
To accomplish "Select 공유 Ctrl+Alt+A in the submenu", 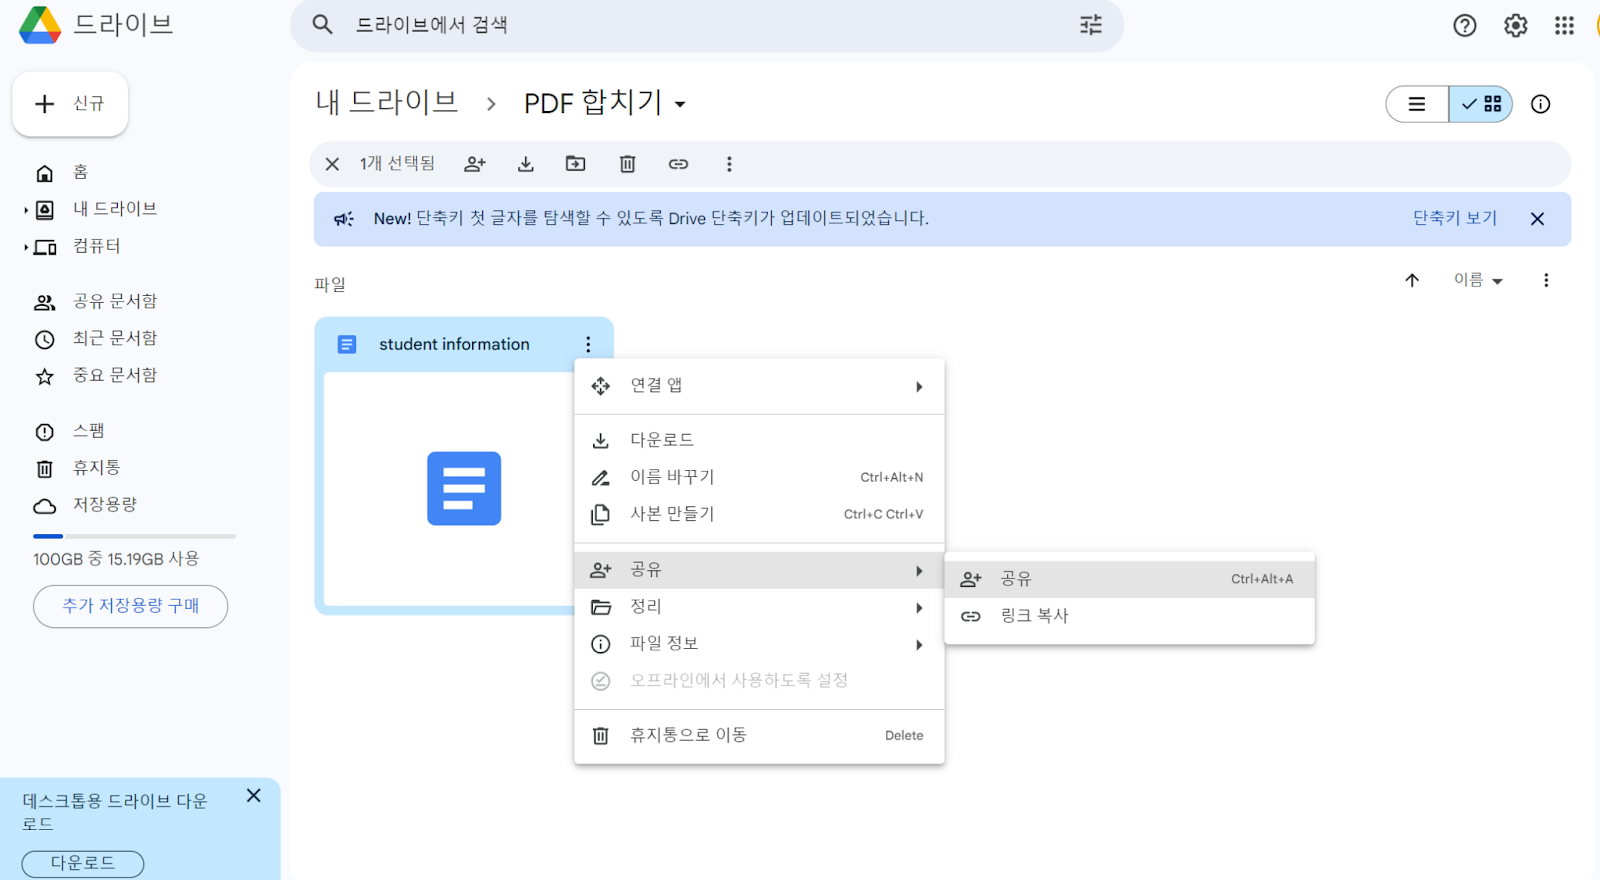I will [1129, 579].
